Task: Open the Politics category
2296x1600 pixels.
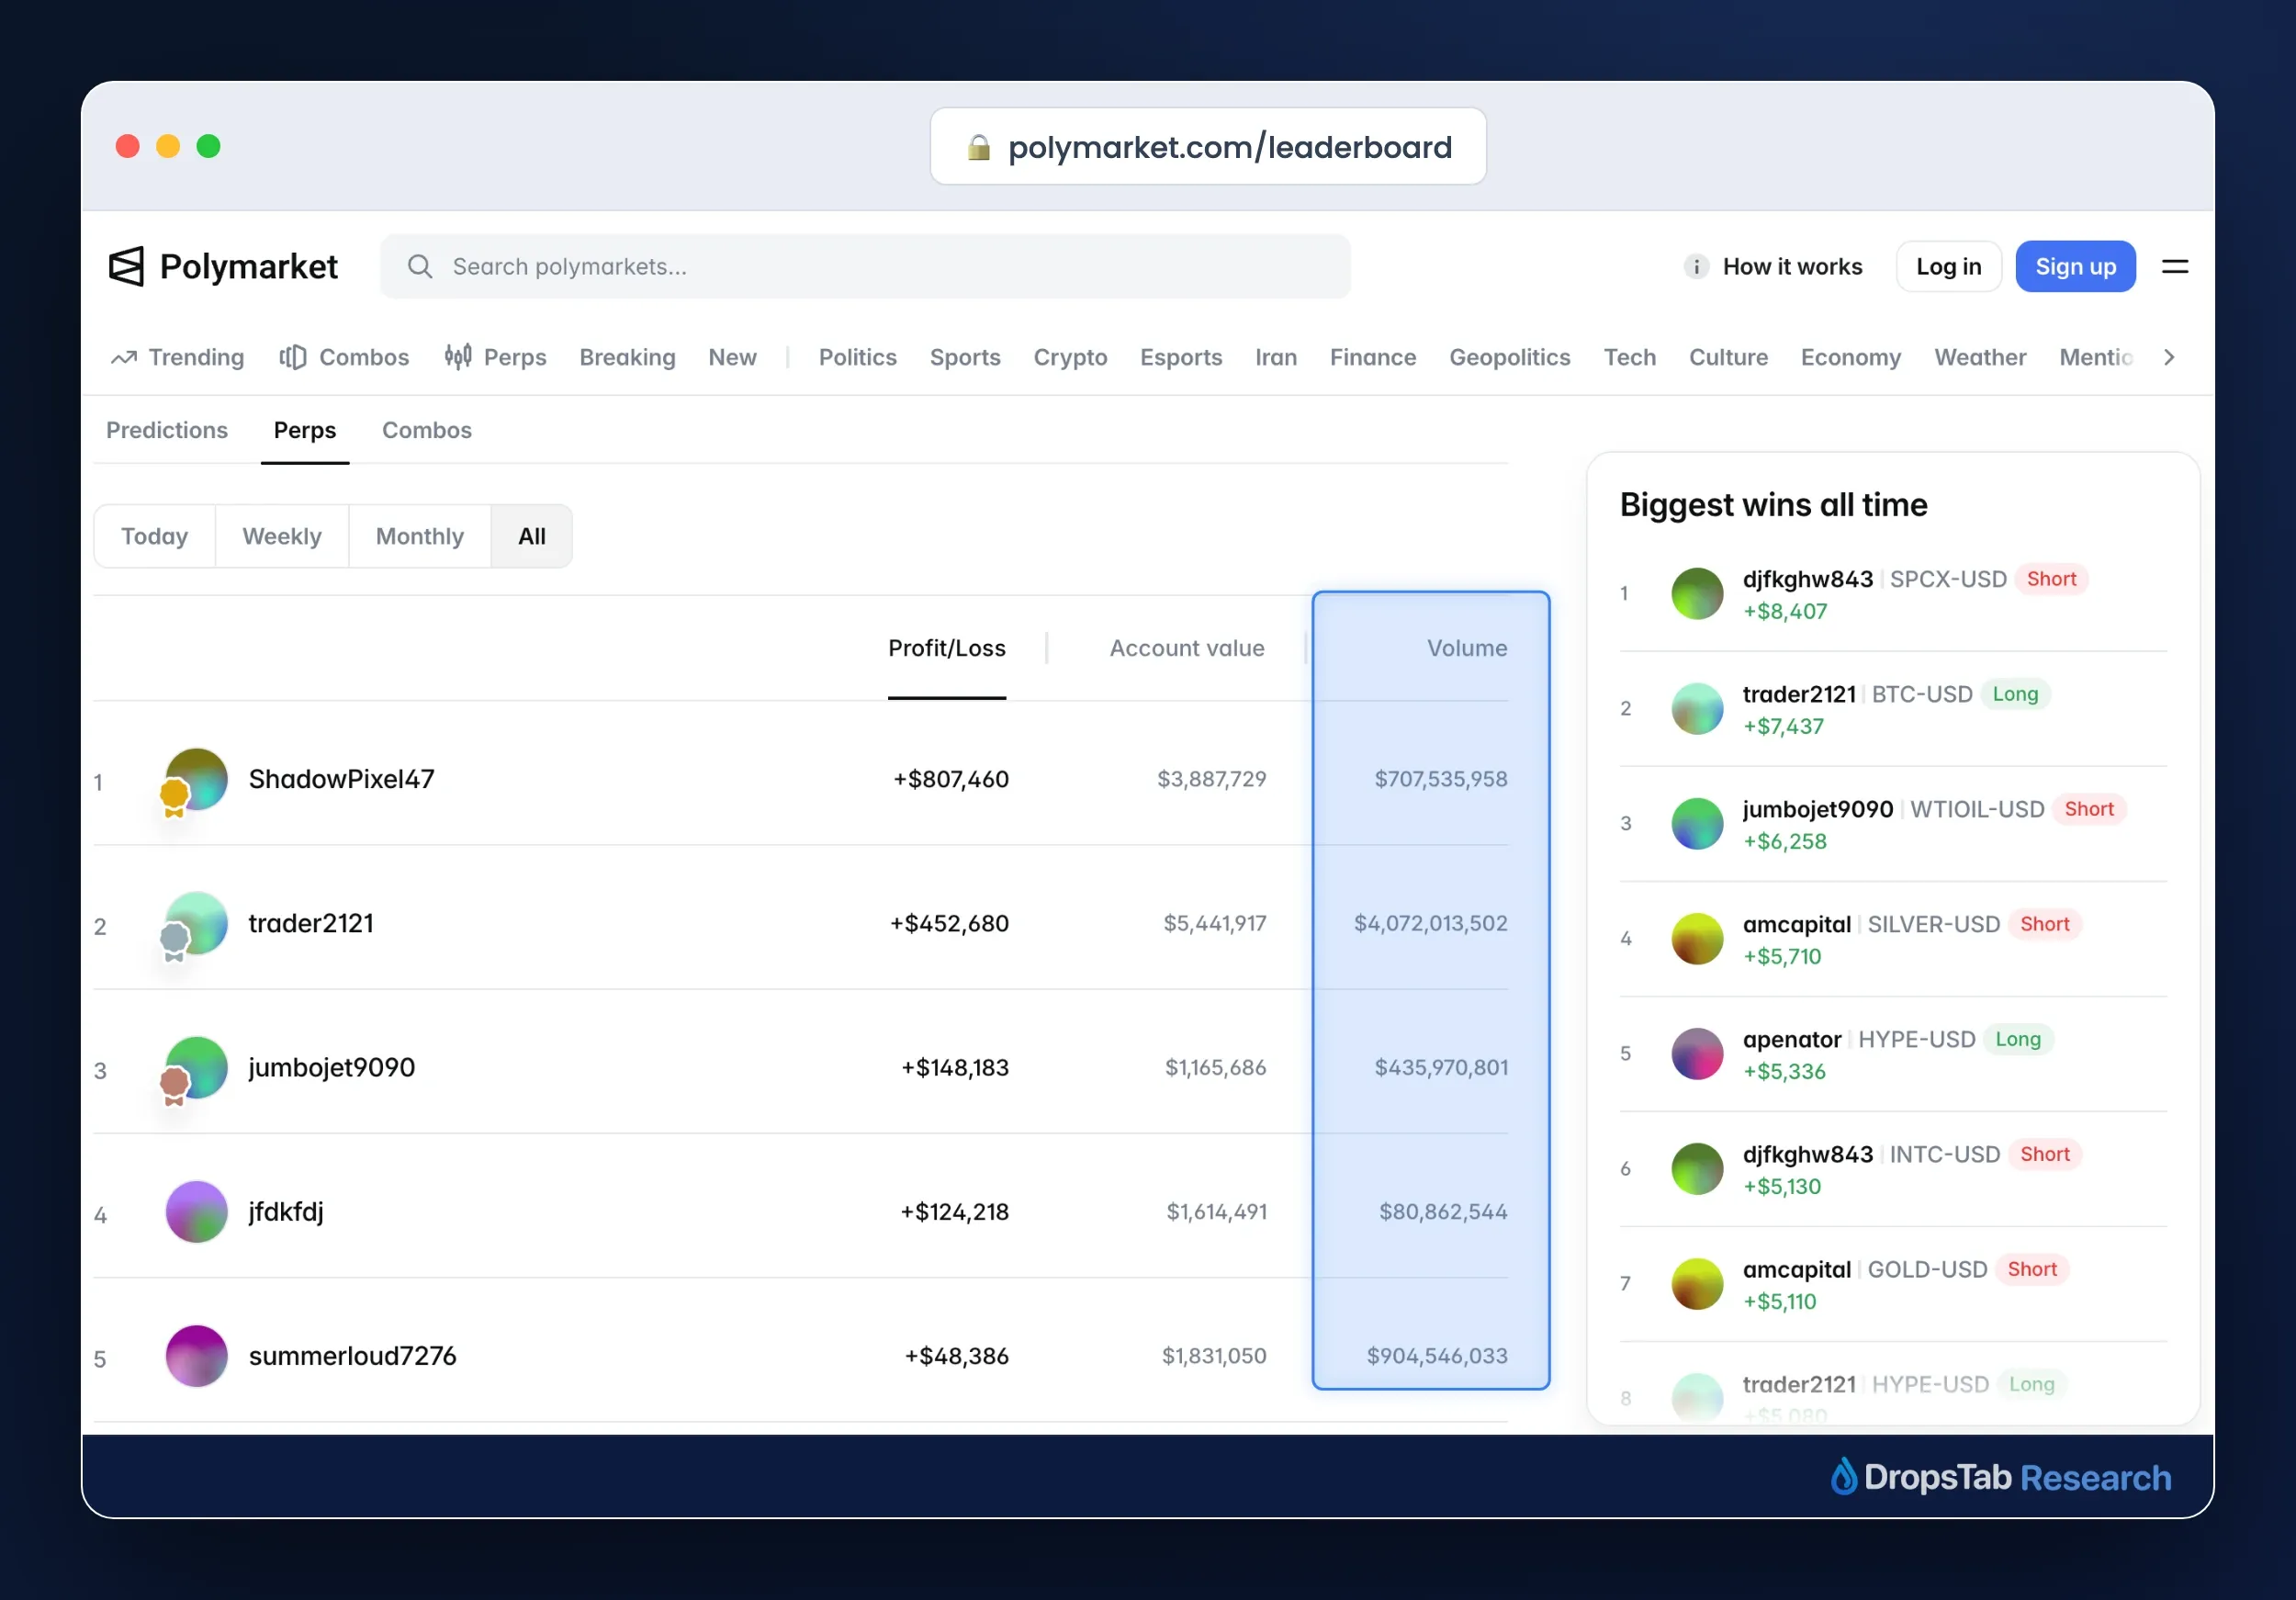Action: pyautogui.click(x=858, y=357)
